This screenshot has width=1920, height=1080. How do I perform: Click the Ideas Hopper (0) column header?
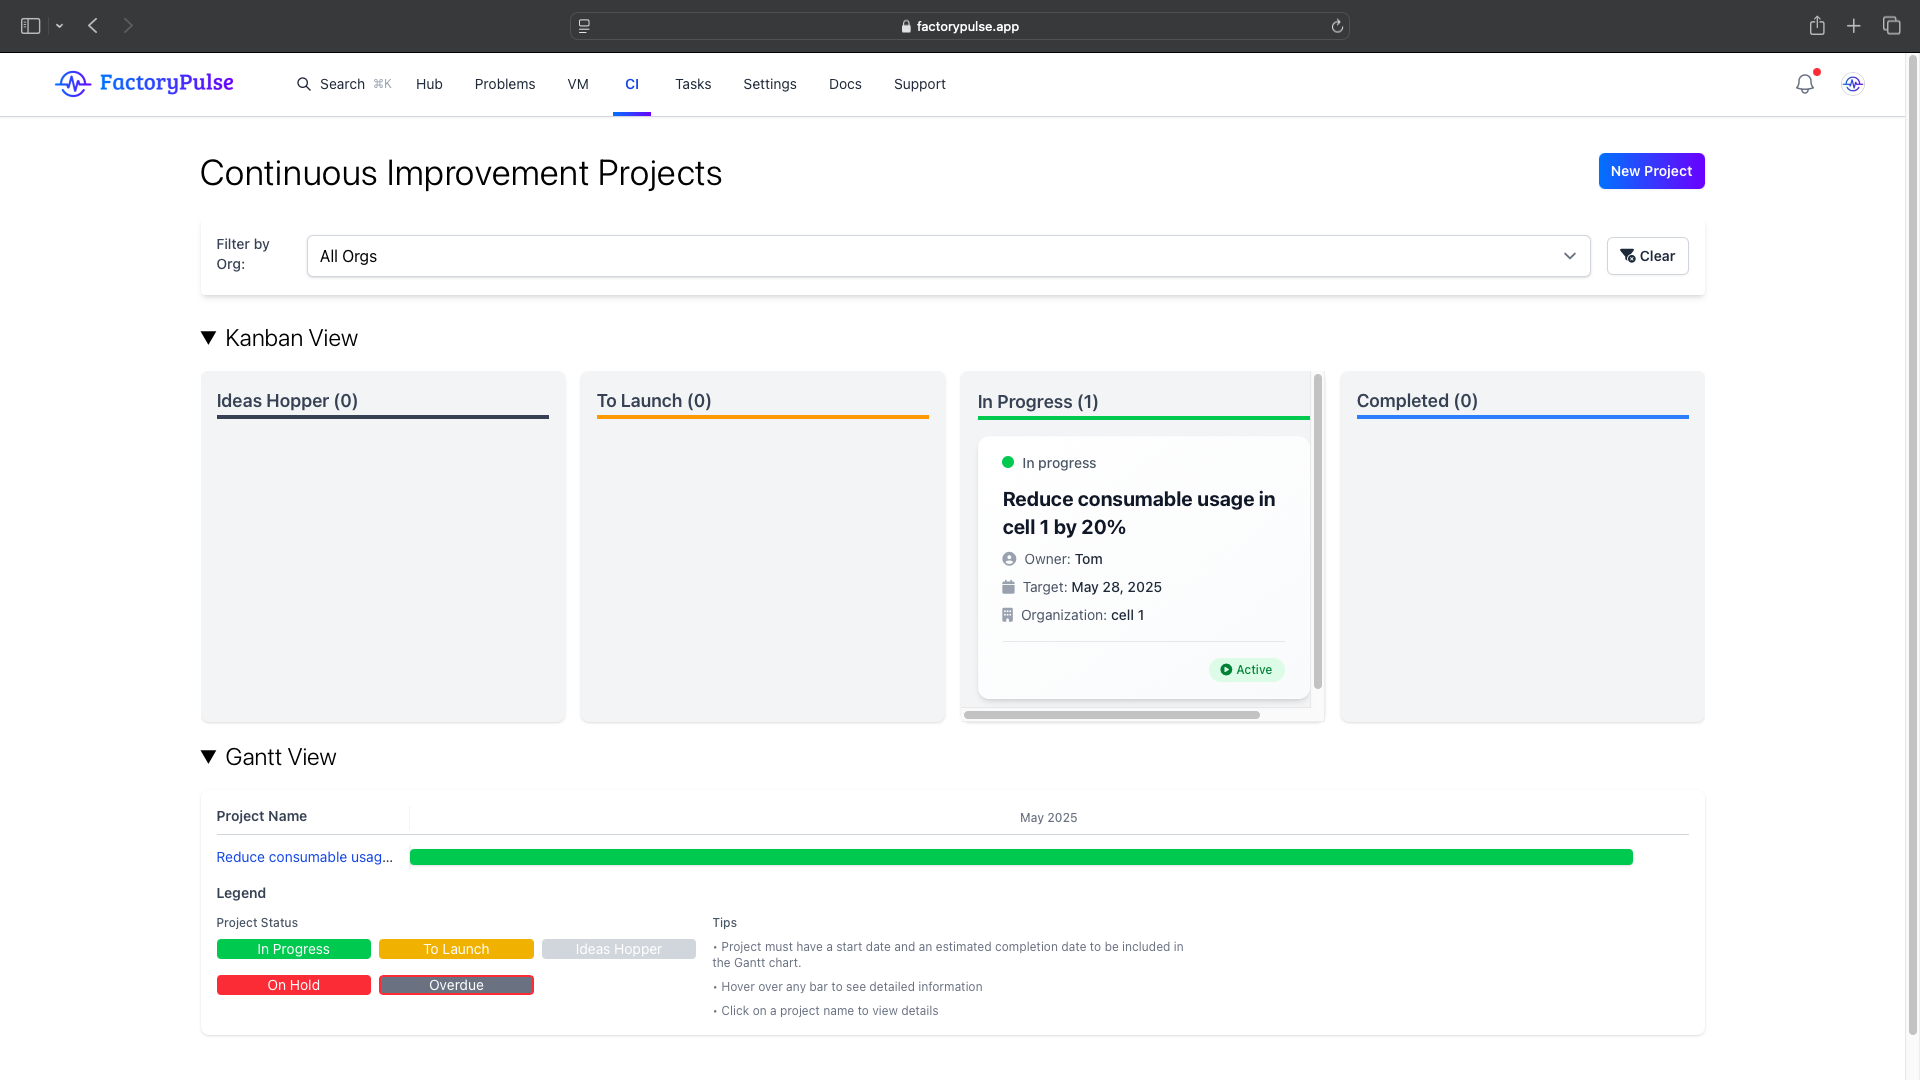click(x=287, y=401)
